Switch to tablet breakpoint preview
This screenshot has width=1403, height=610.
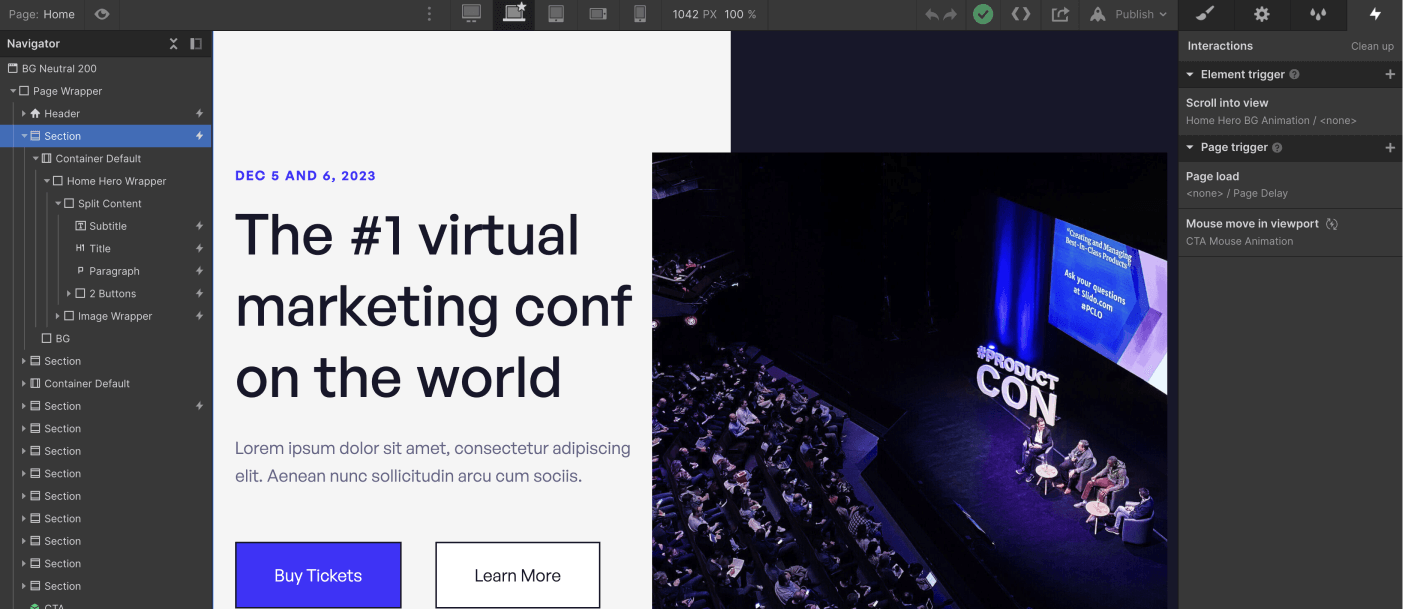point(556,15)
